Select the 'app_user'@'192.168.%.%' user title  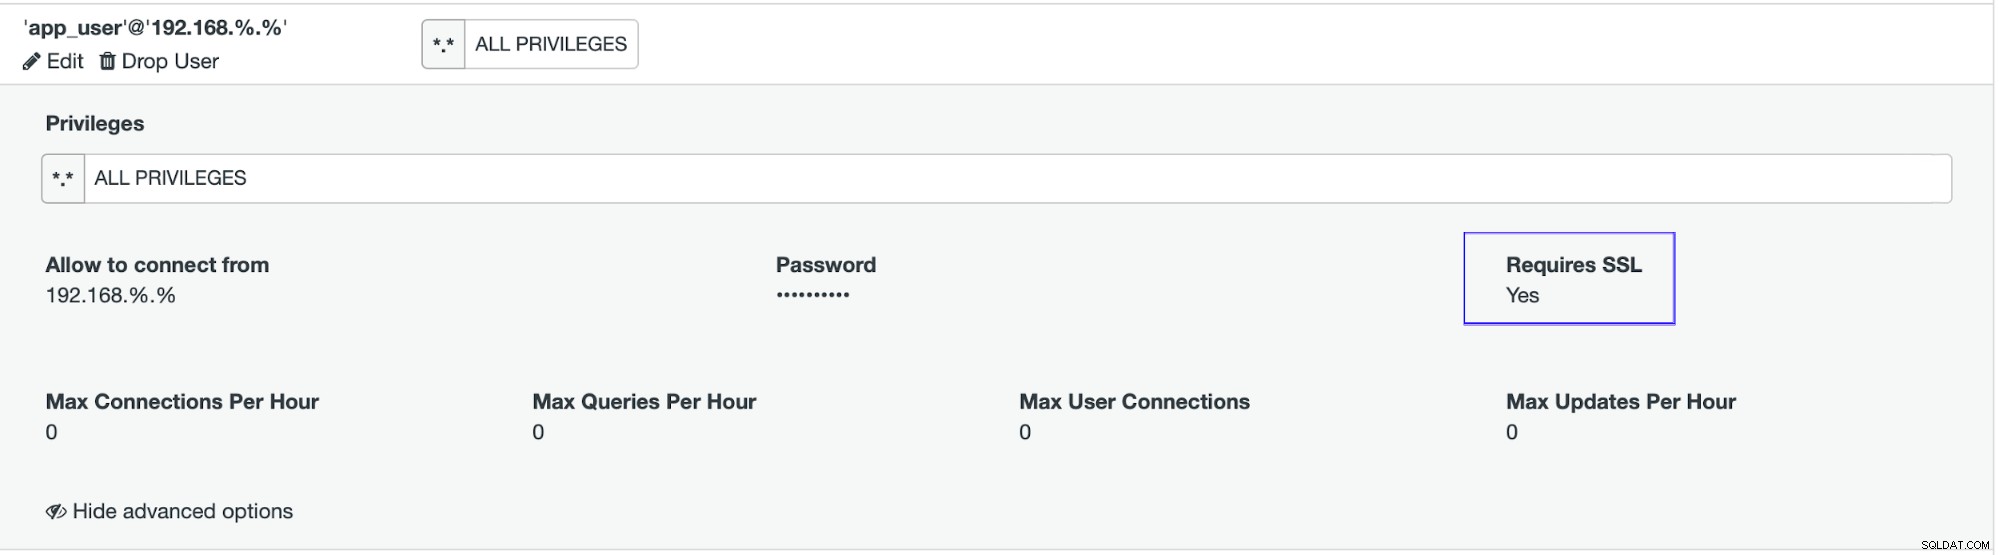pyautogui.click(x=155, y=28)
